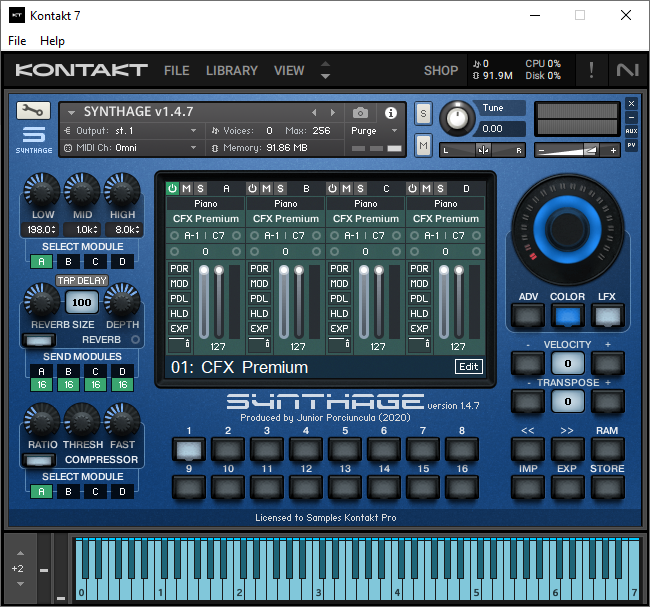Click the RAM button

607,449
